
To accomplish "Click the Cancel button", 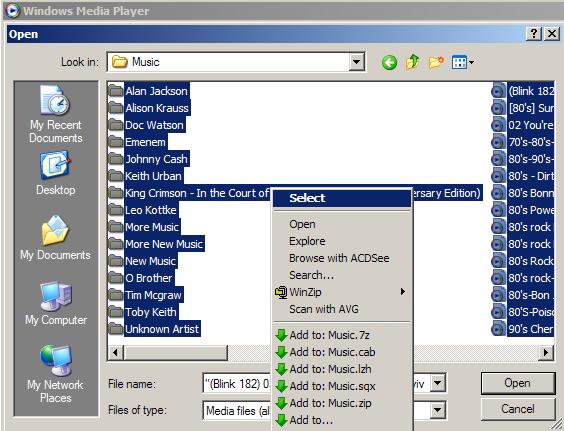I will [518, 409].
